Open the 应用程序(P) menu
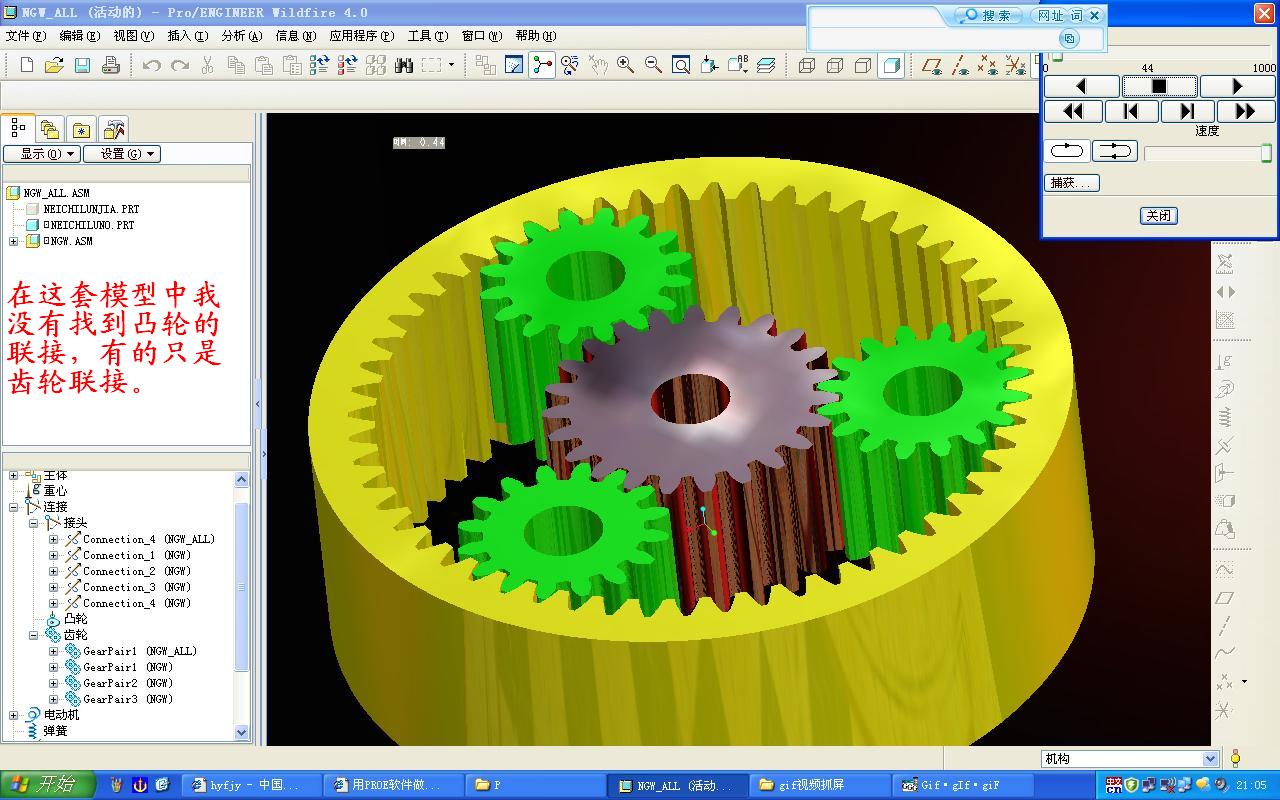This screenshot has width=1280, height=800. coord(361,35)
